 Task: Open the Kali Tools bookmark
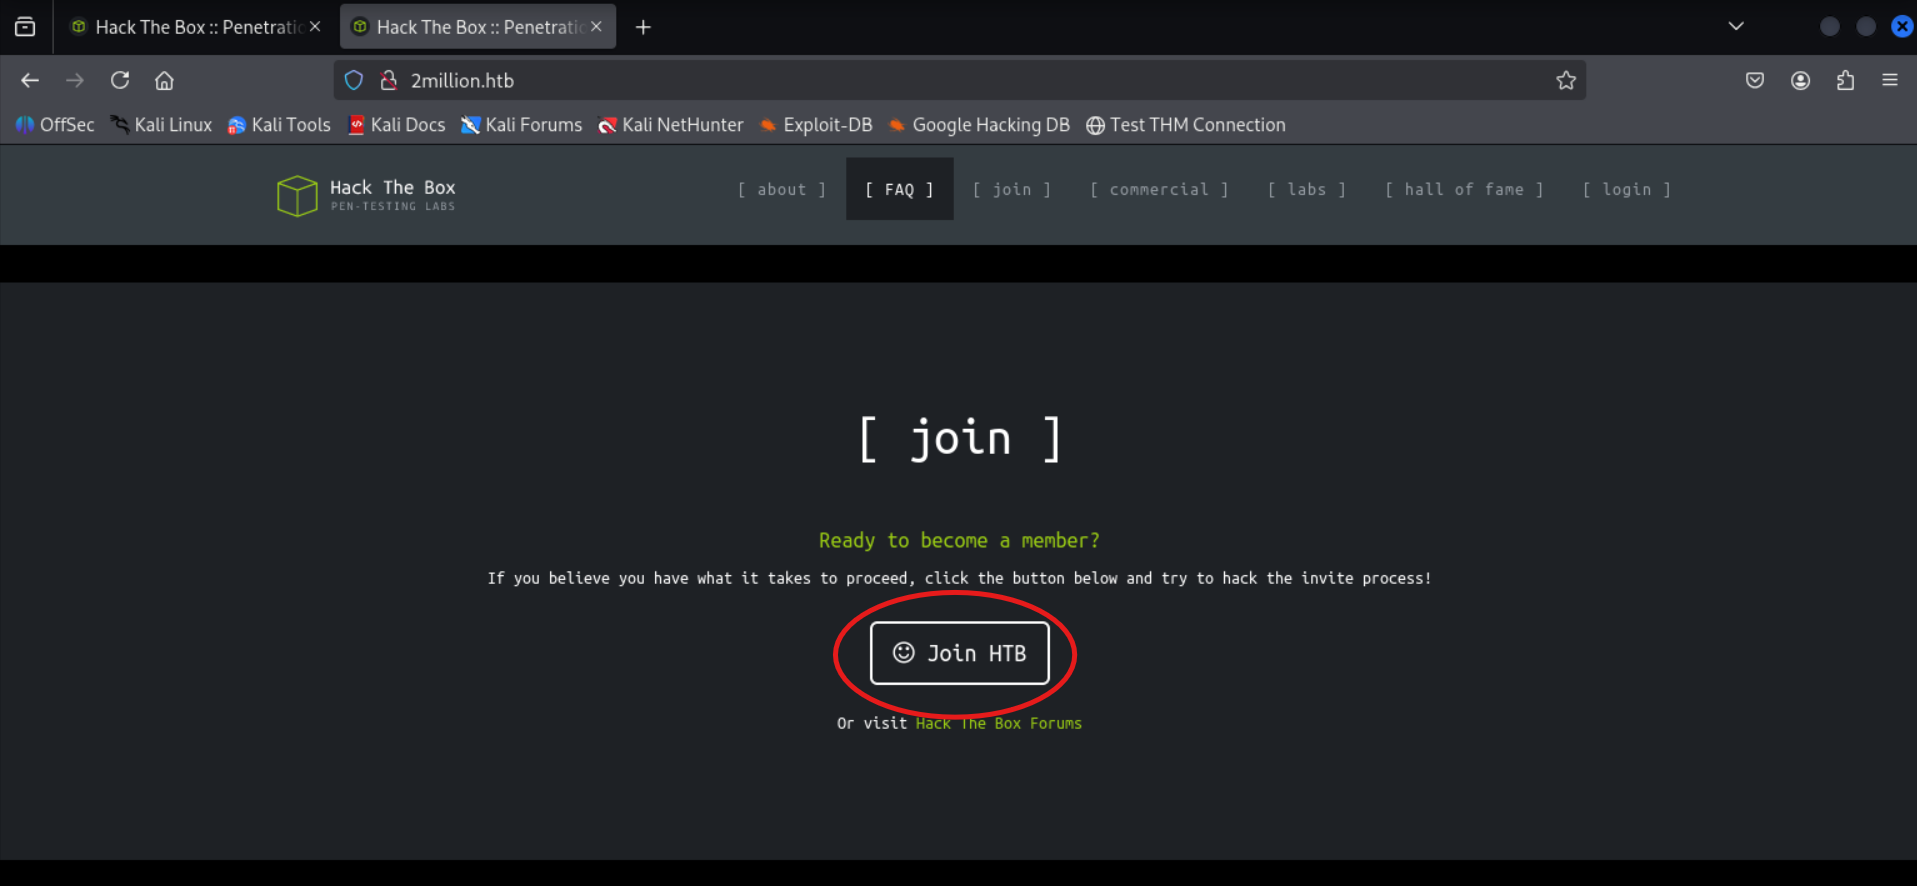[x=279, y=125]
